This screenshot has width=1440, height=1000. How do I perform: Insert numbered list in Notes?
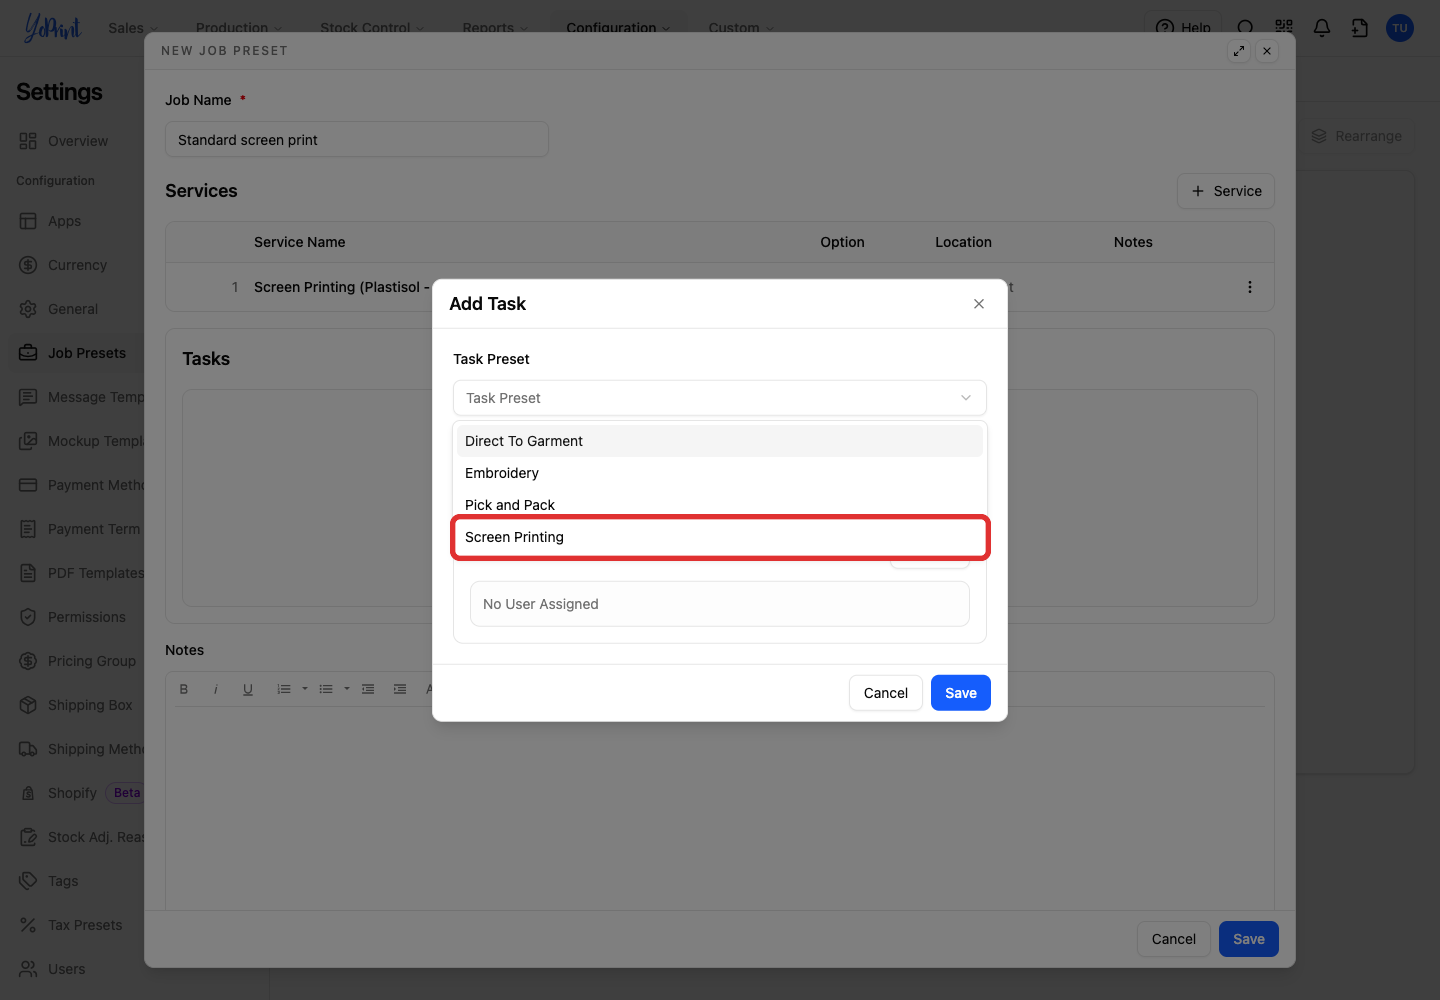coord(284,689)
